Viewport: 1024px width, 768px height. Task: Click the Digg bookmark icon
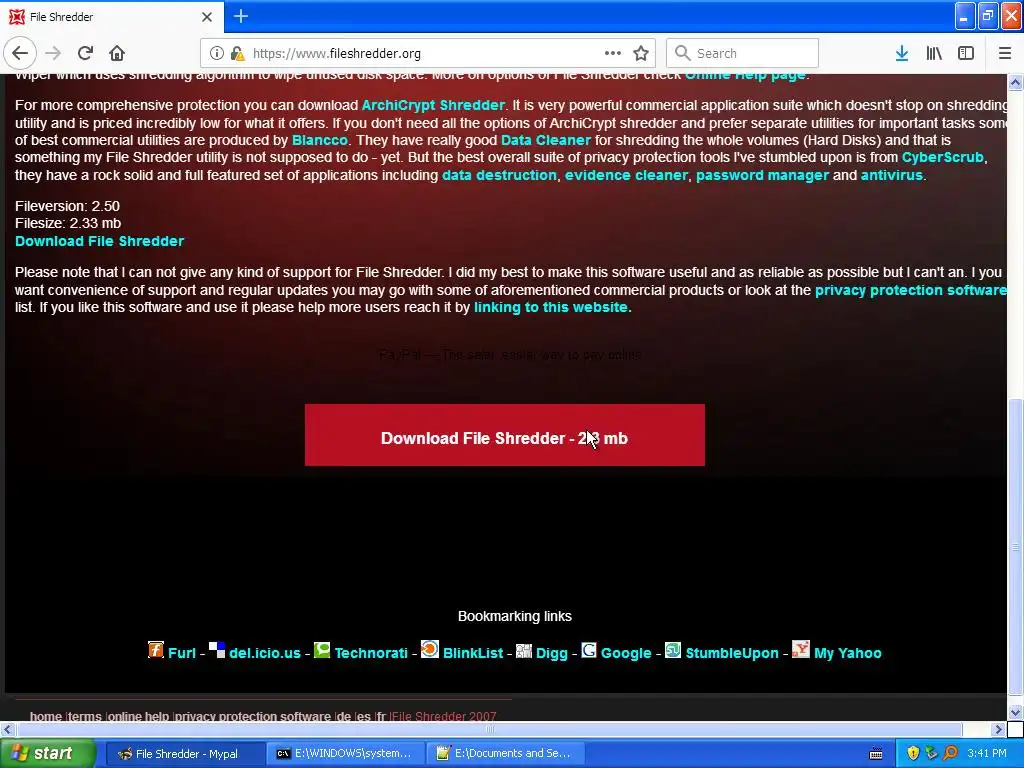pyautogui.click(x=524, y=650)
